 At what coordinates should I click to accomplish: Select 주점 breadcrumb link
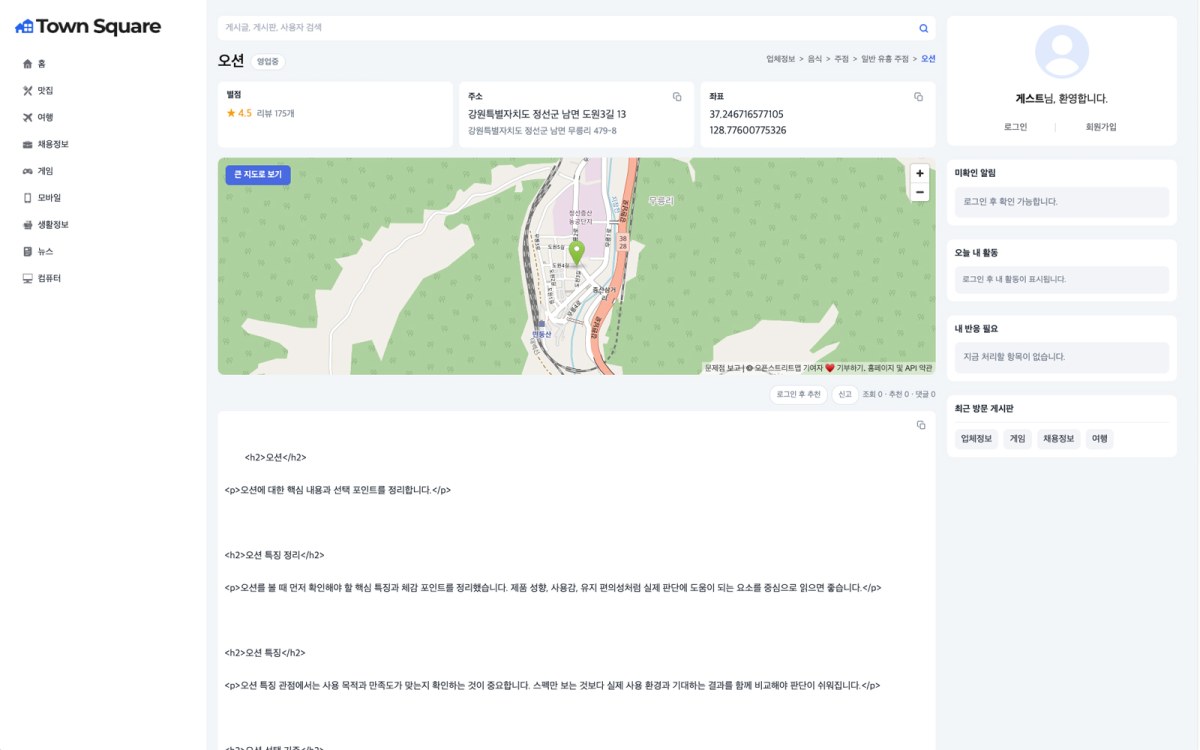click(x=841, y=59)
